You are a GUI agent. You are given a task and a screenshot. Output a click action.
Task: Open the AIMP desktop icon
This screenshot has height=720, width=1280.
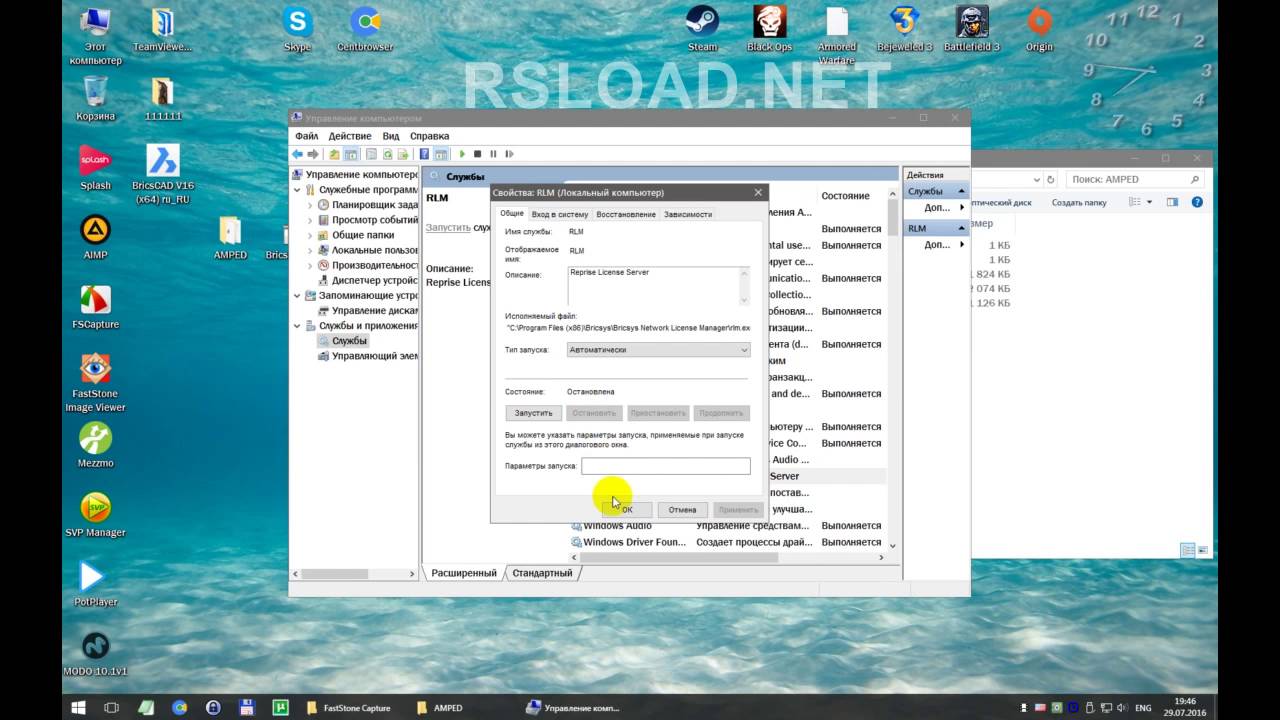point(95,237)
